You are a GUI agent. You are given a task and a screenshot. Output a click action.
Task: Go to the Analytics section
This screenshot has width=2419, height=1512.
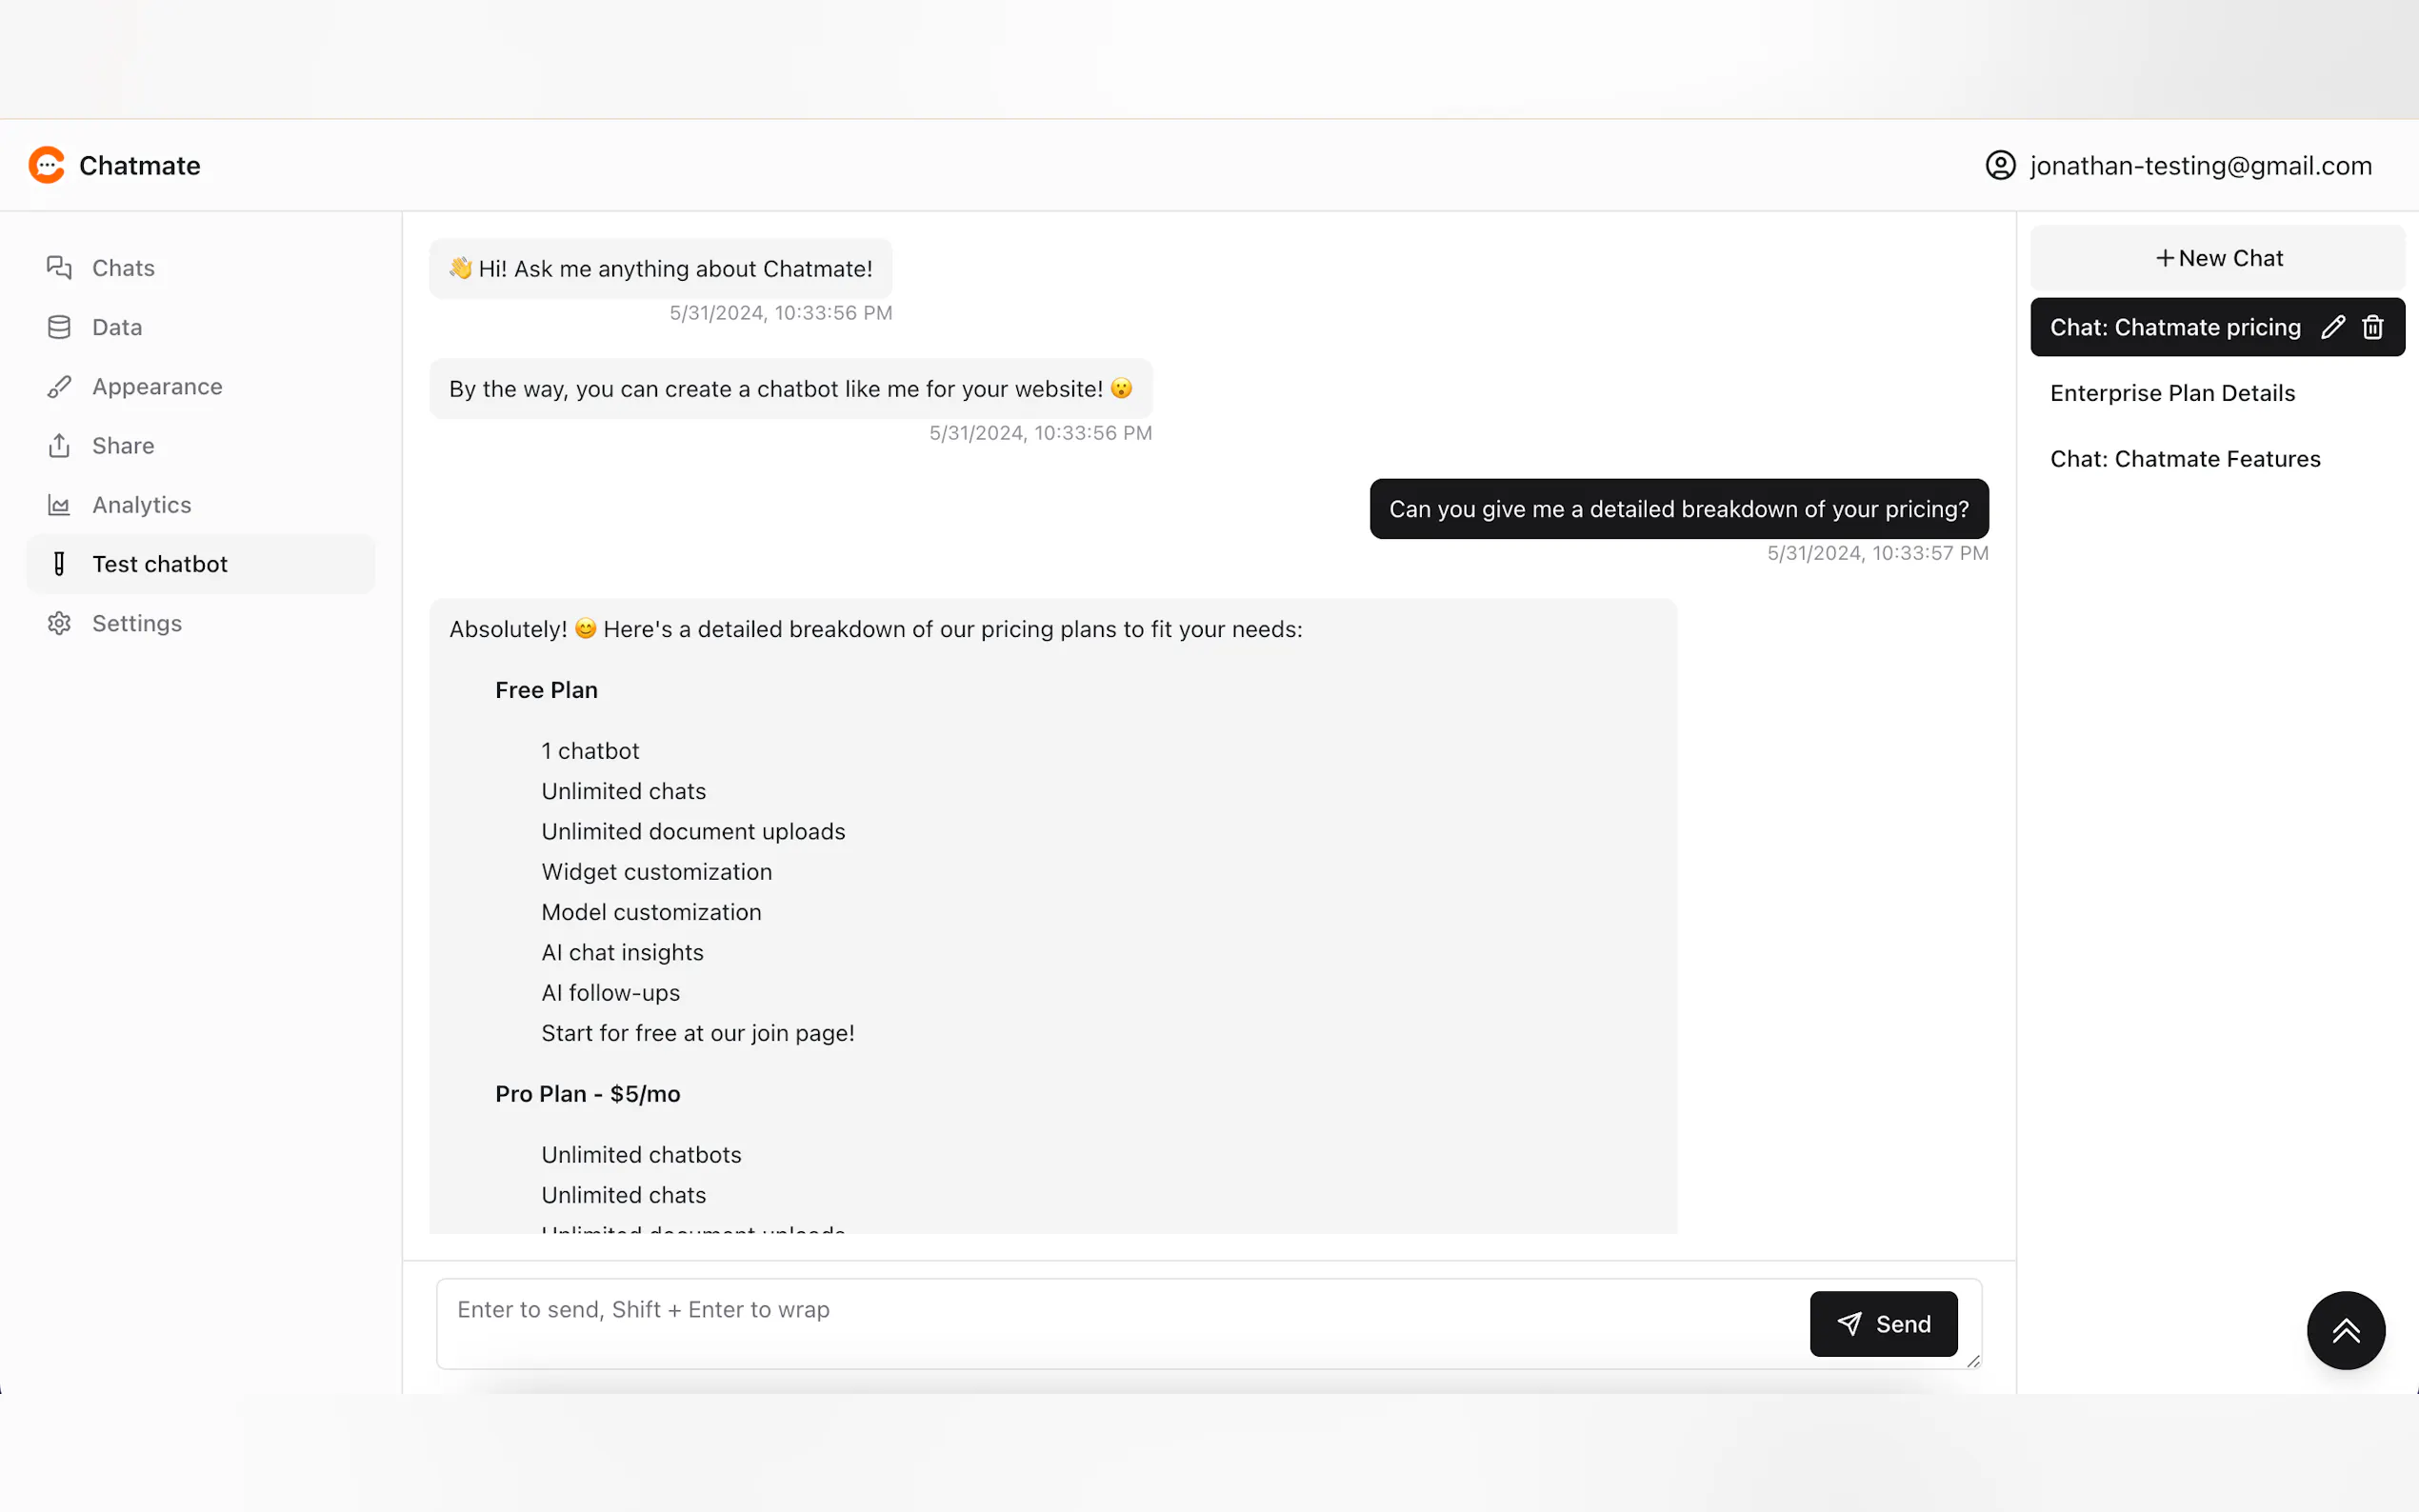coord(141,505)
